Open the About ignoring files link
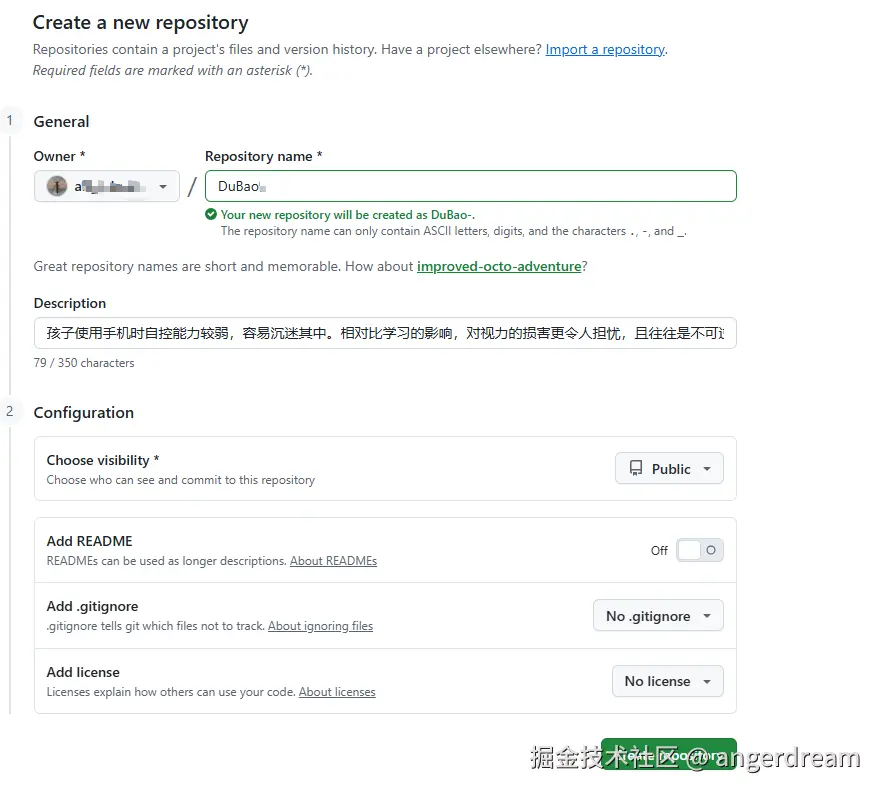The image size is (884, 796). pos(320,626)
